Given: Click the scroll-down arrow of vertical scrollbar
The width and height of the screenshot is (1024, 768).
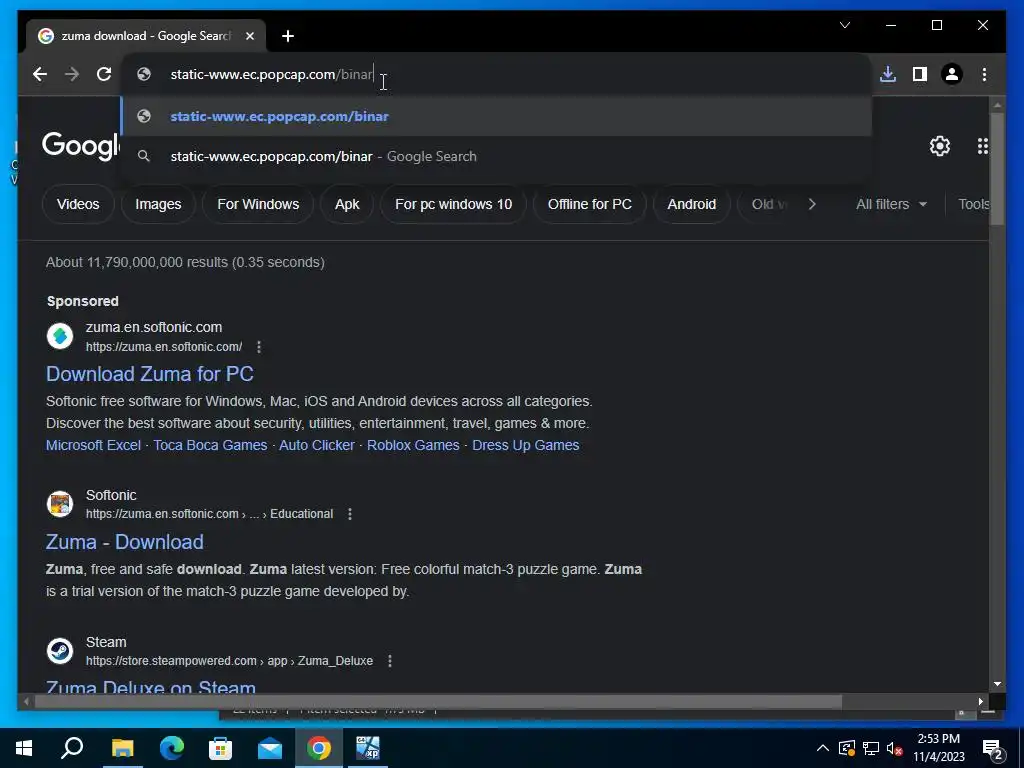Looking at the screenshot, I should (x=997, y=684).
